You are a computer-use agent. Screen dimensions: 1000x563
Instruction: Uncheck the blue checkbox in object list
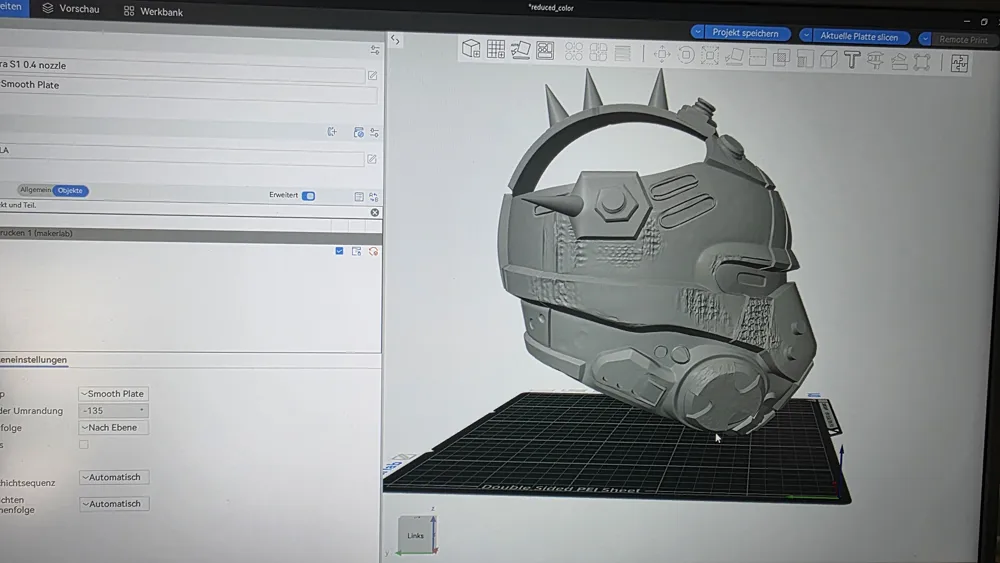339,251
